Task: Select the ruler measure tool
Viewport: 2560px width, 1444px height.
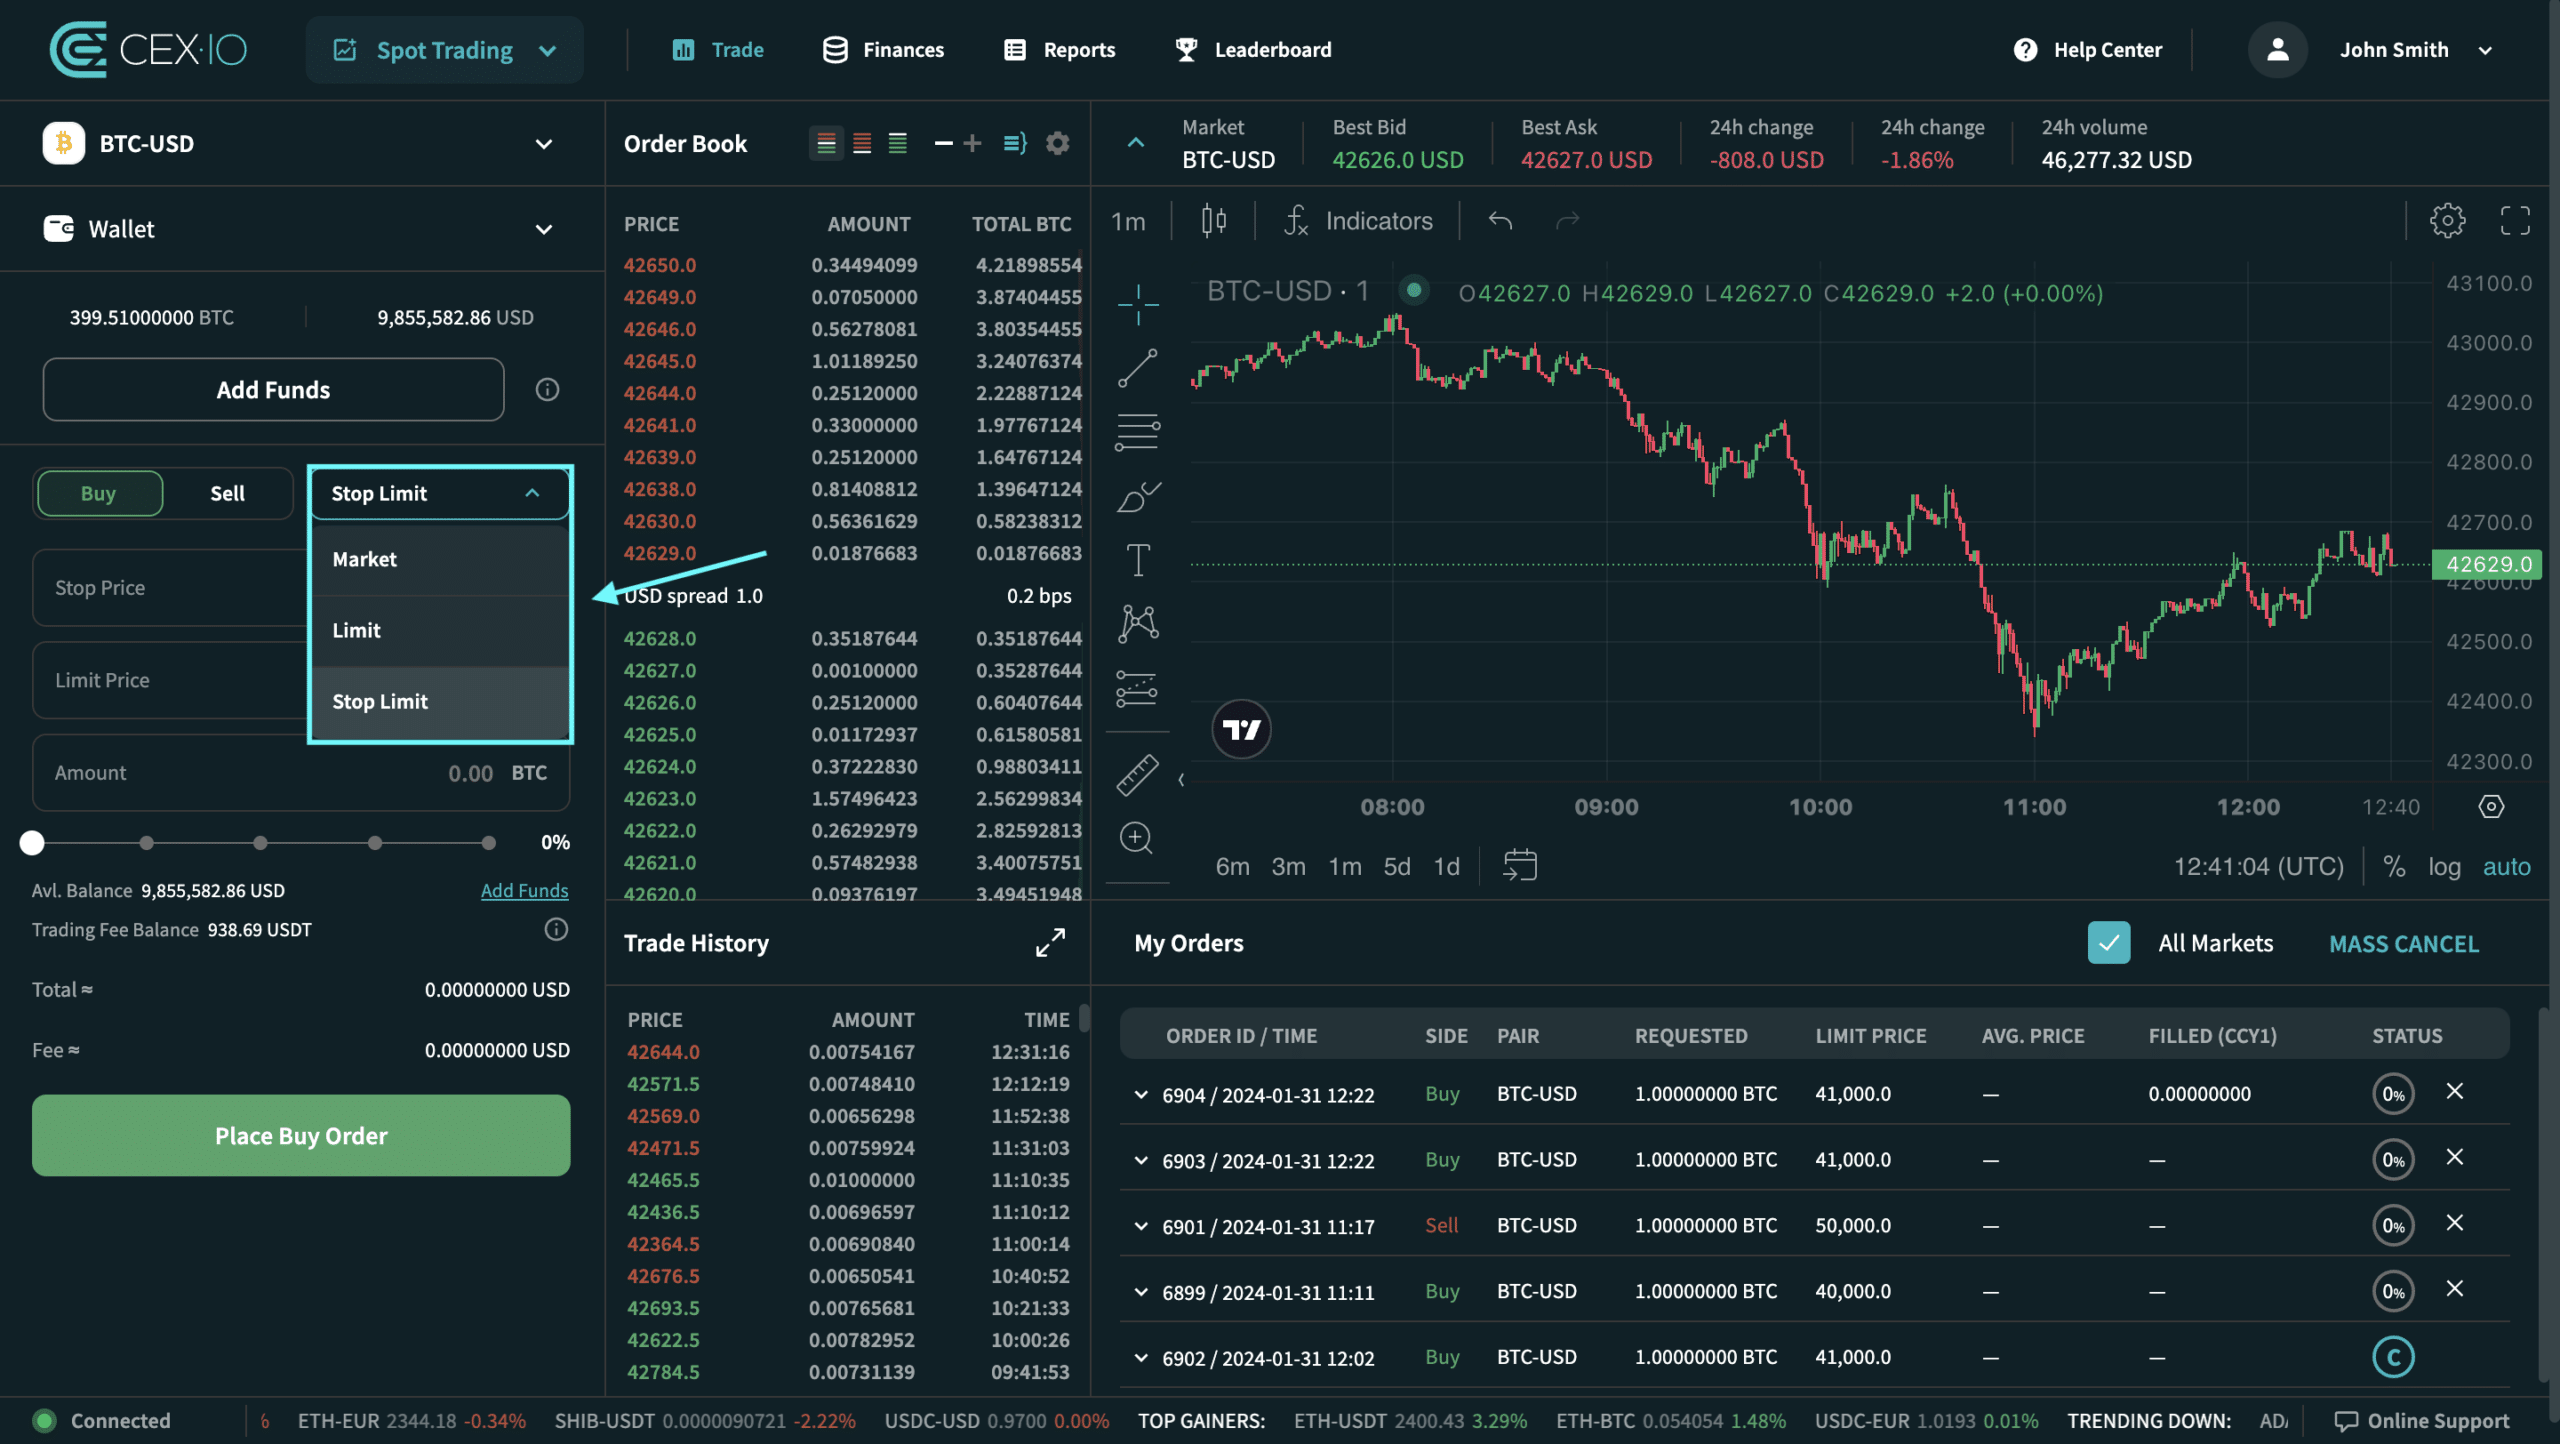Action: click(x=1138, y=774)
